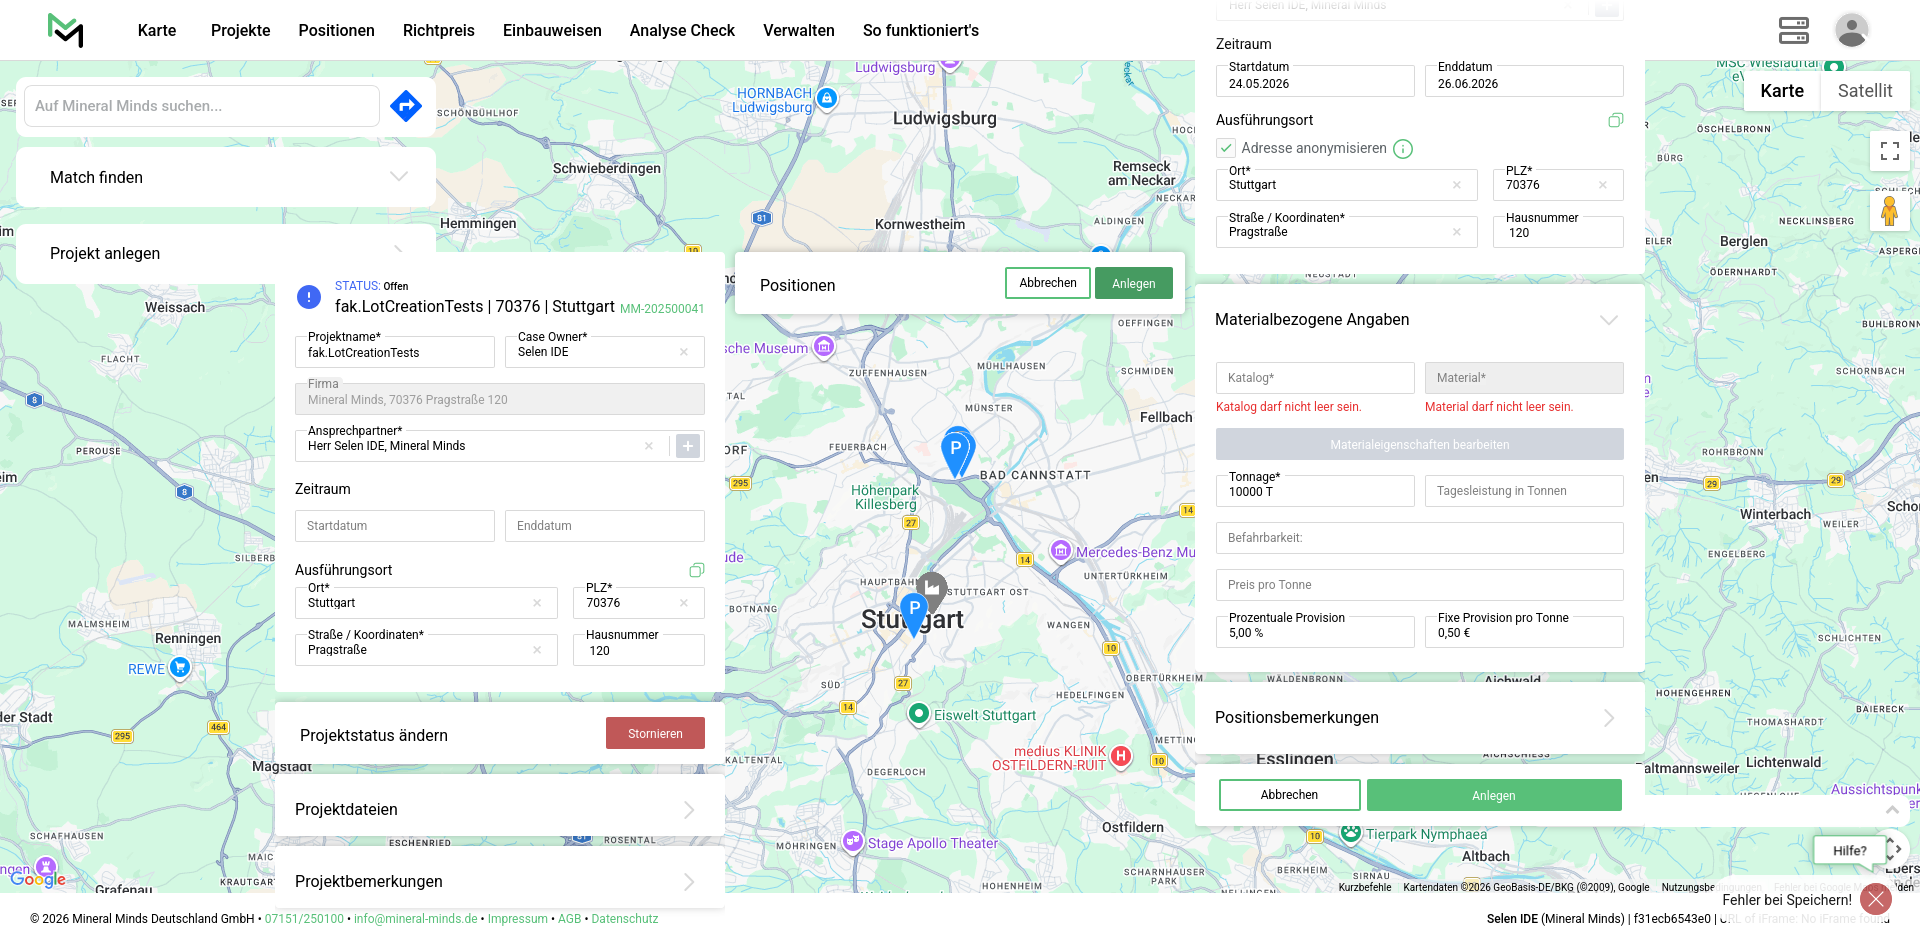Dismiss the Fehler bei Speichern error
1920x943 pixels.
click(x=1875, y=899)
